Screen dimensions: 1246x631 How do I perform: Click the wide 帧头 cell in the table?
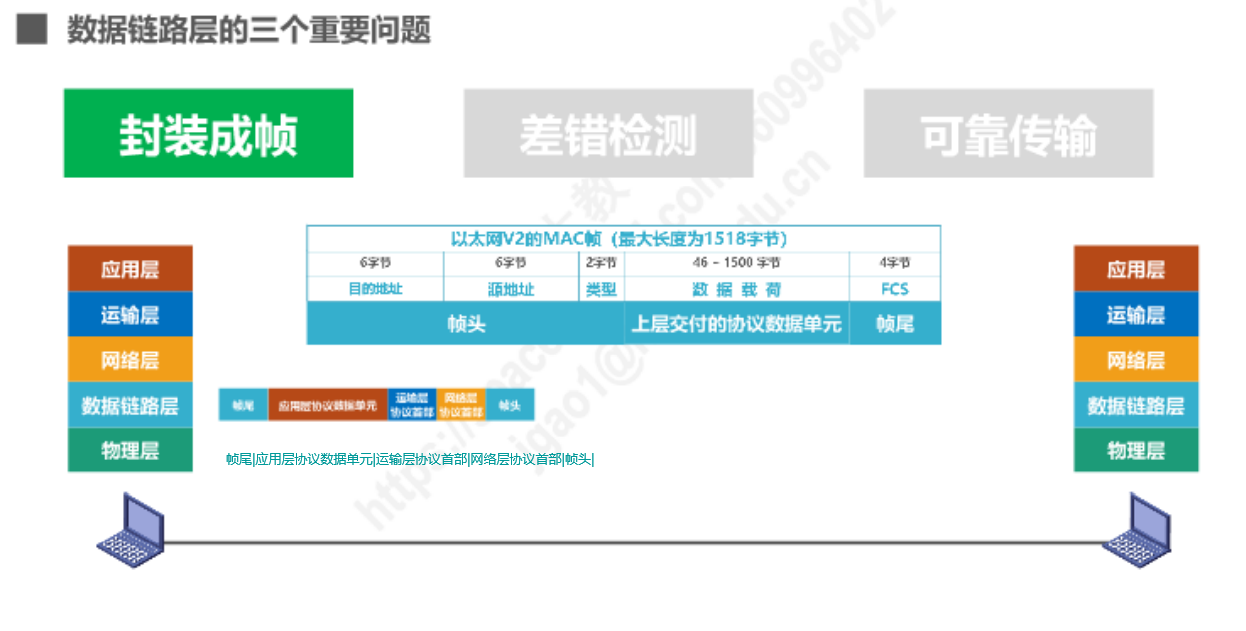point(466,324)
